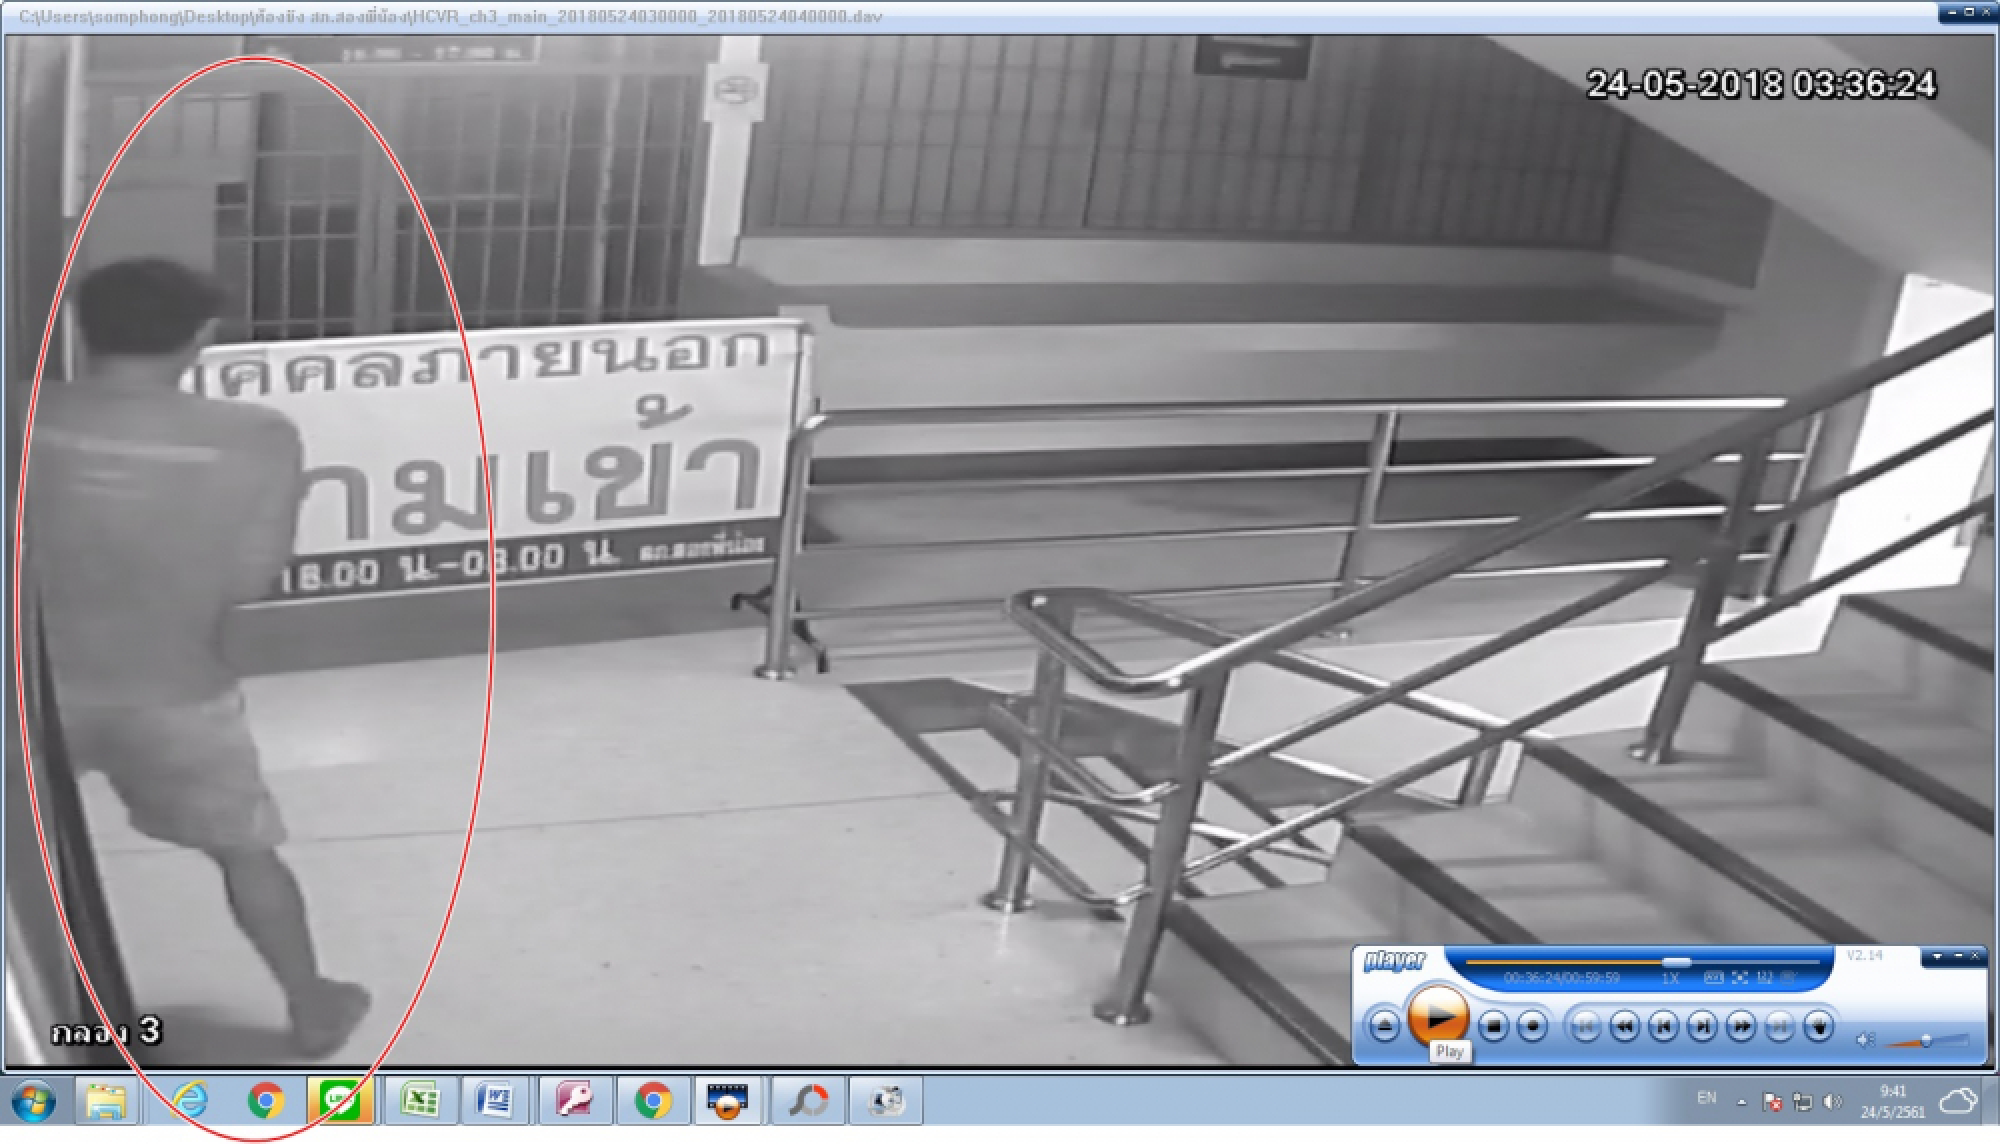The width and height of the screenshot is (2000, 1144).
Task: Adjust the player volume slider
Action: 1925,1041
